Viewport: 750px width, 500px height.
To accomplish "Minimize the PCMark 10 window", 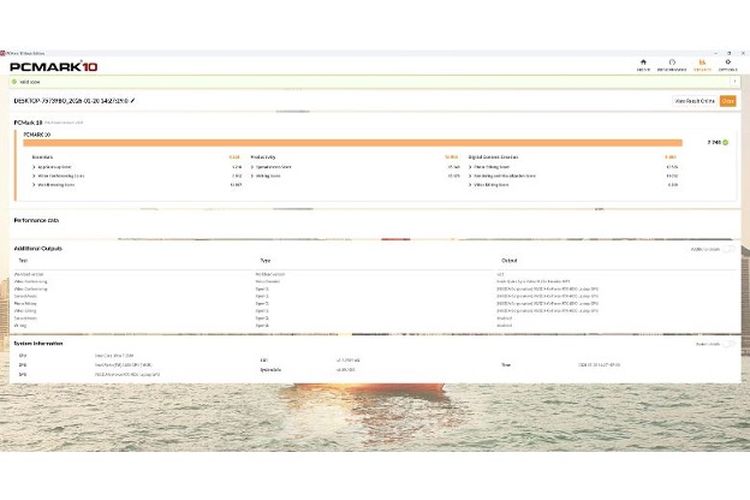I will pyautogui.click(x=716, y=53).
